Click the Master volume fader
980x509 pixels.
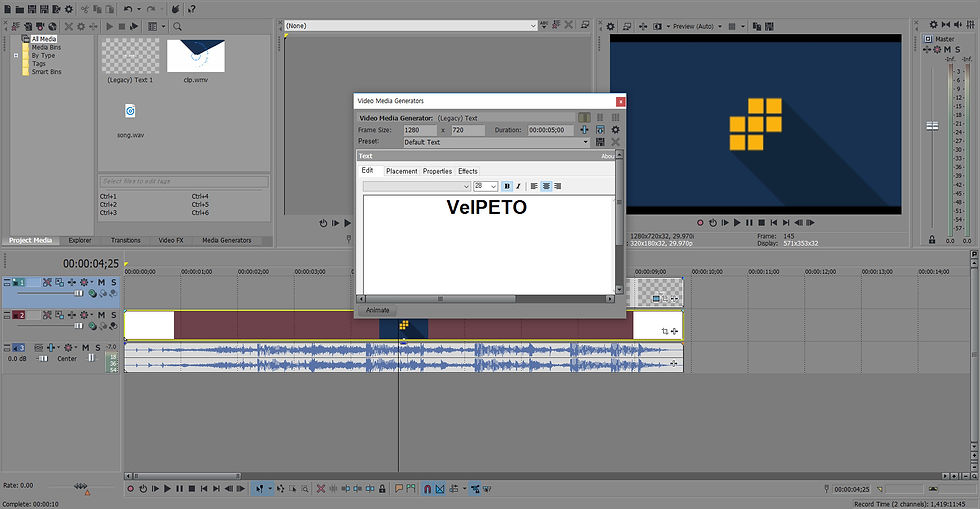tap(932, 126)
